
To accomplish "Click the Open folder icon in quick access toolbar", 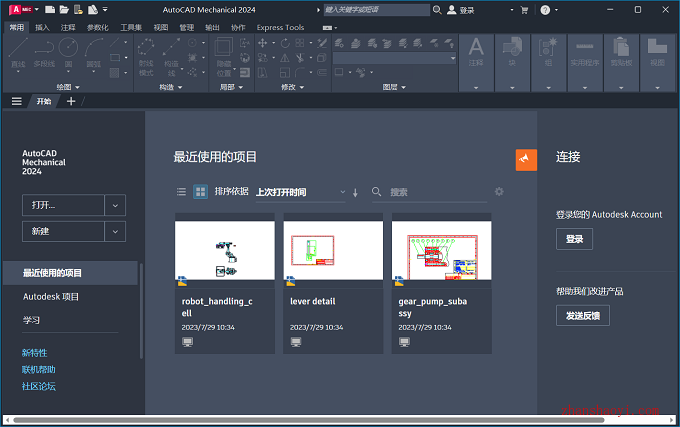I will pyautogui.click(x=64, y=10).
